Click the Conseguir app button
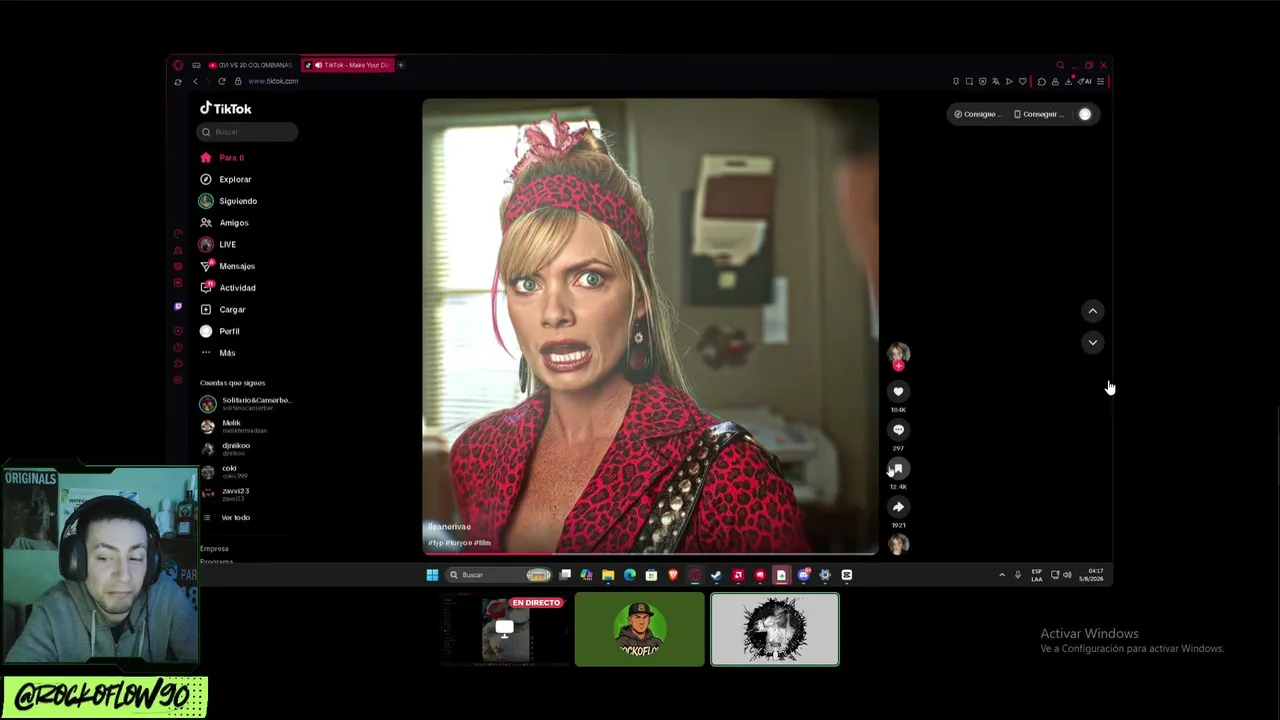The image size is (1280, 720). 1038,114
